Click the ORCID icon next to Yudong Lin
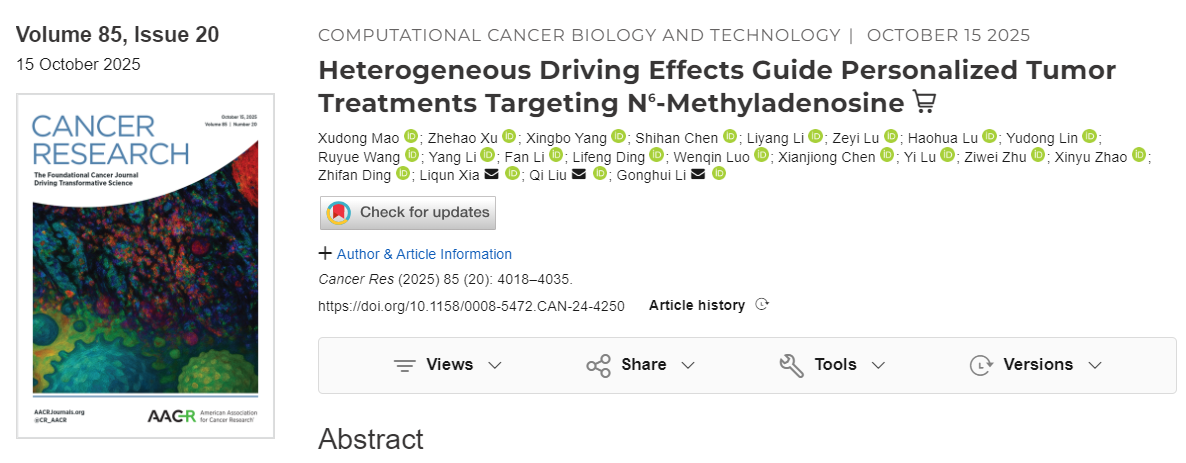Image resolution: width=1186 pixels, height=463 pixels. click(x=1089, y=137)
